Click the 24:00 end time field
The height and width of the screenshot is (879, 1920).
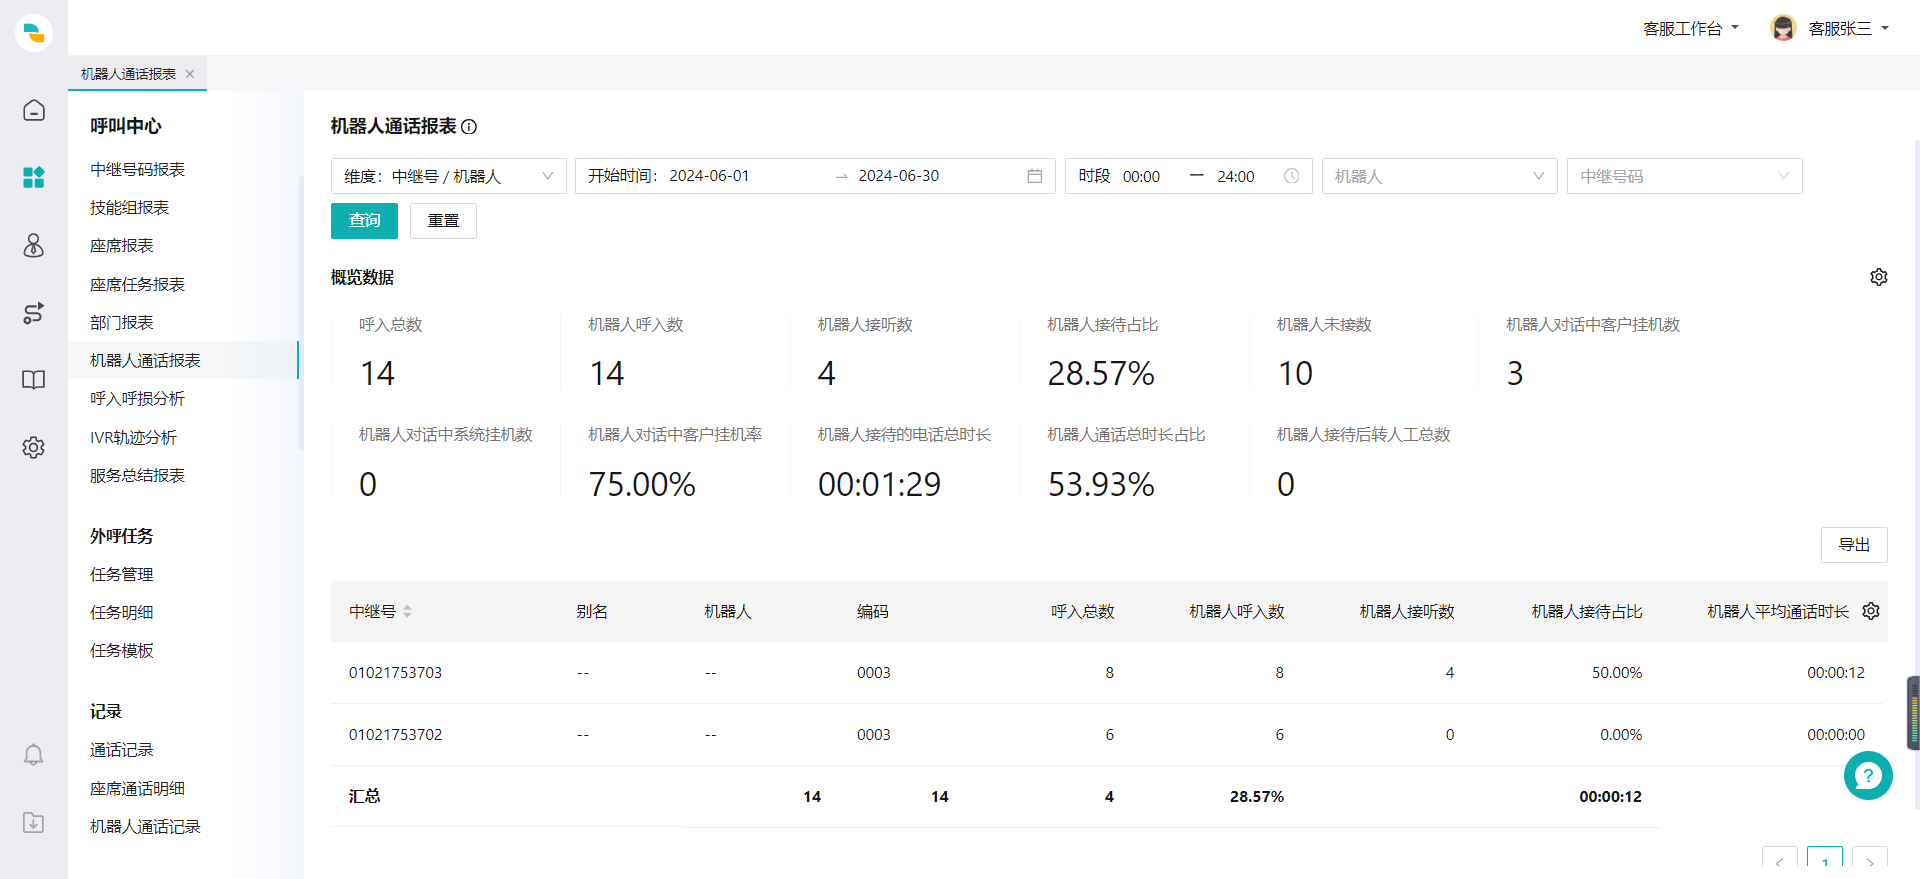tap(1236, 177)
